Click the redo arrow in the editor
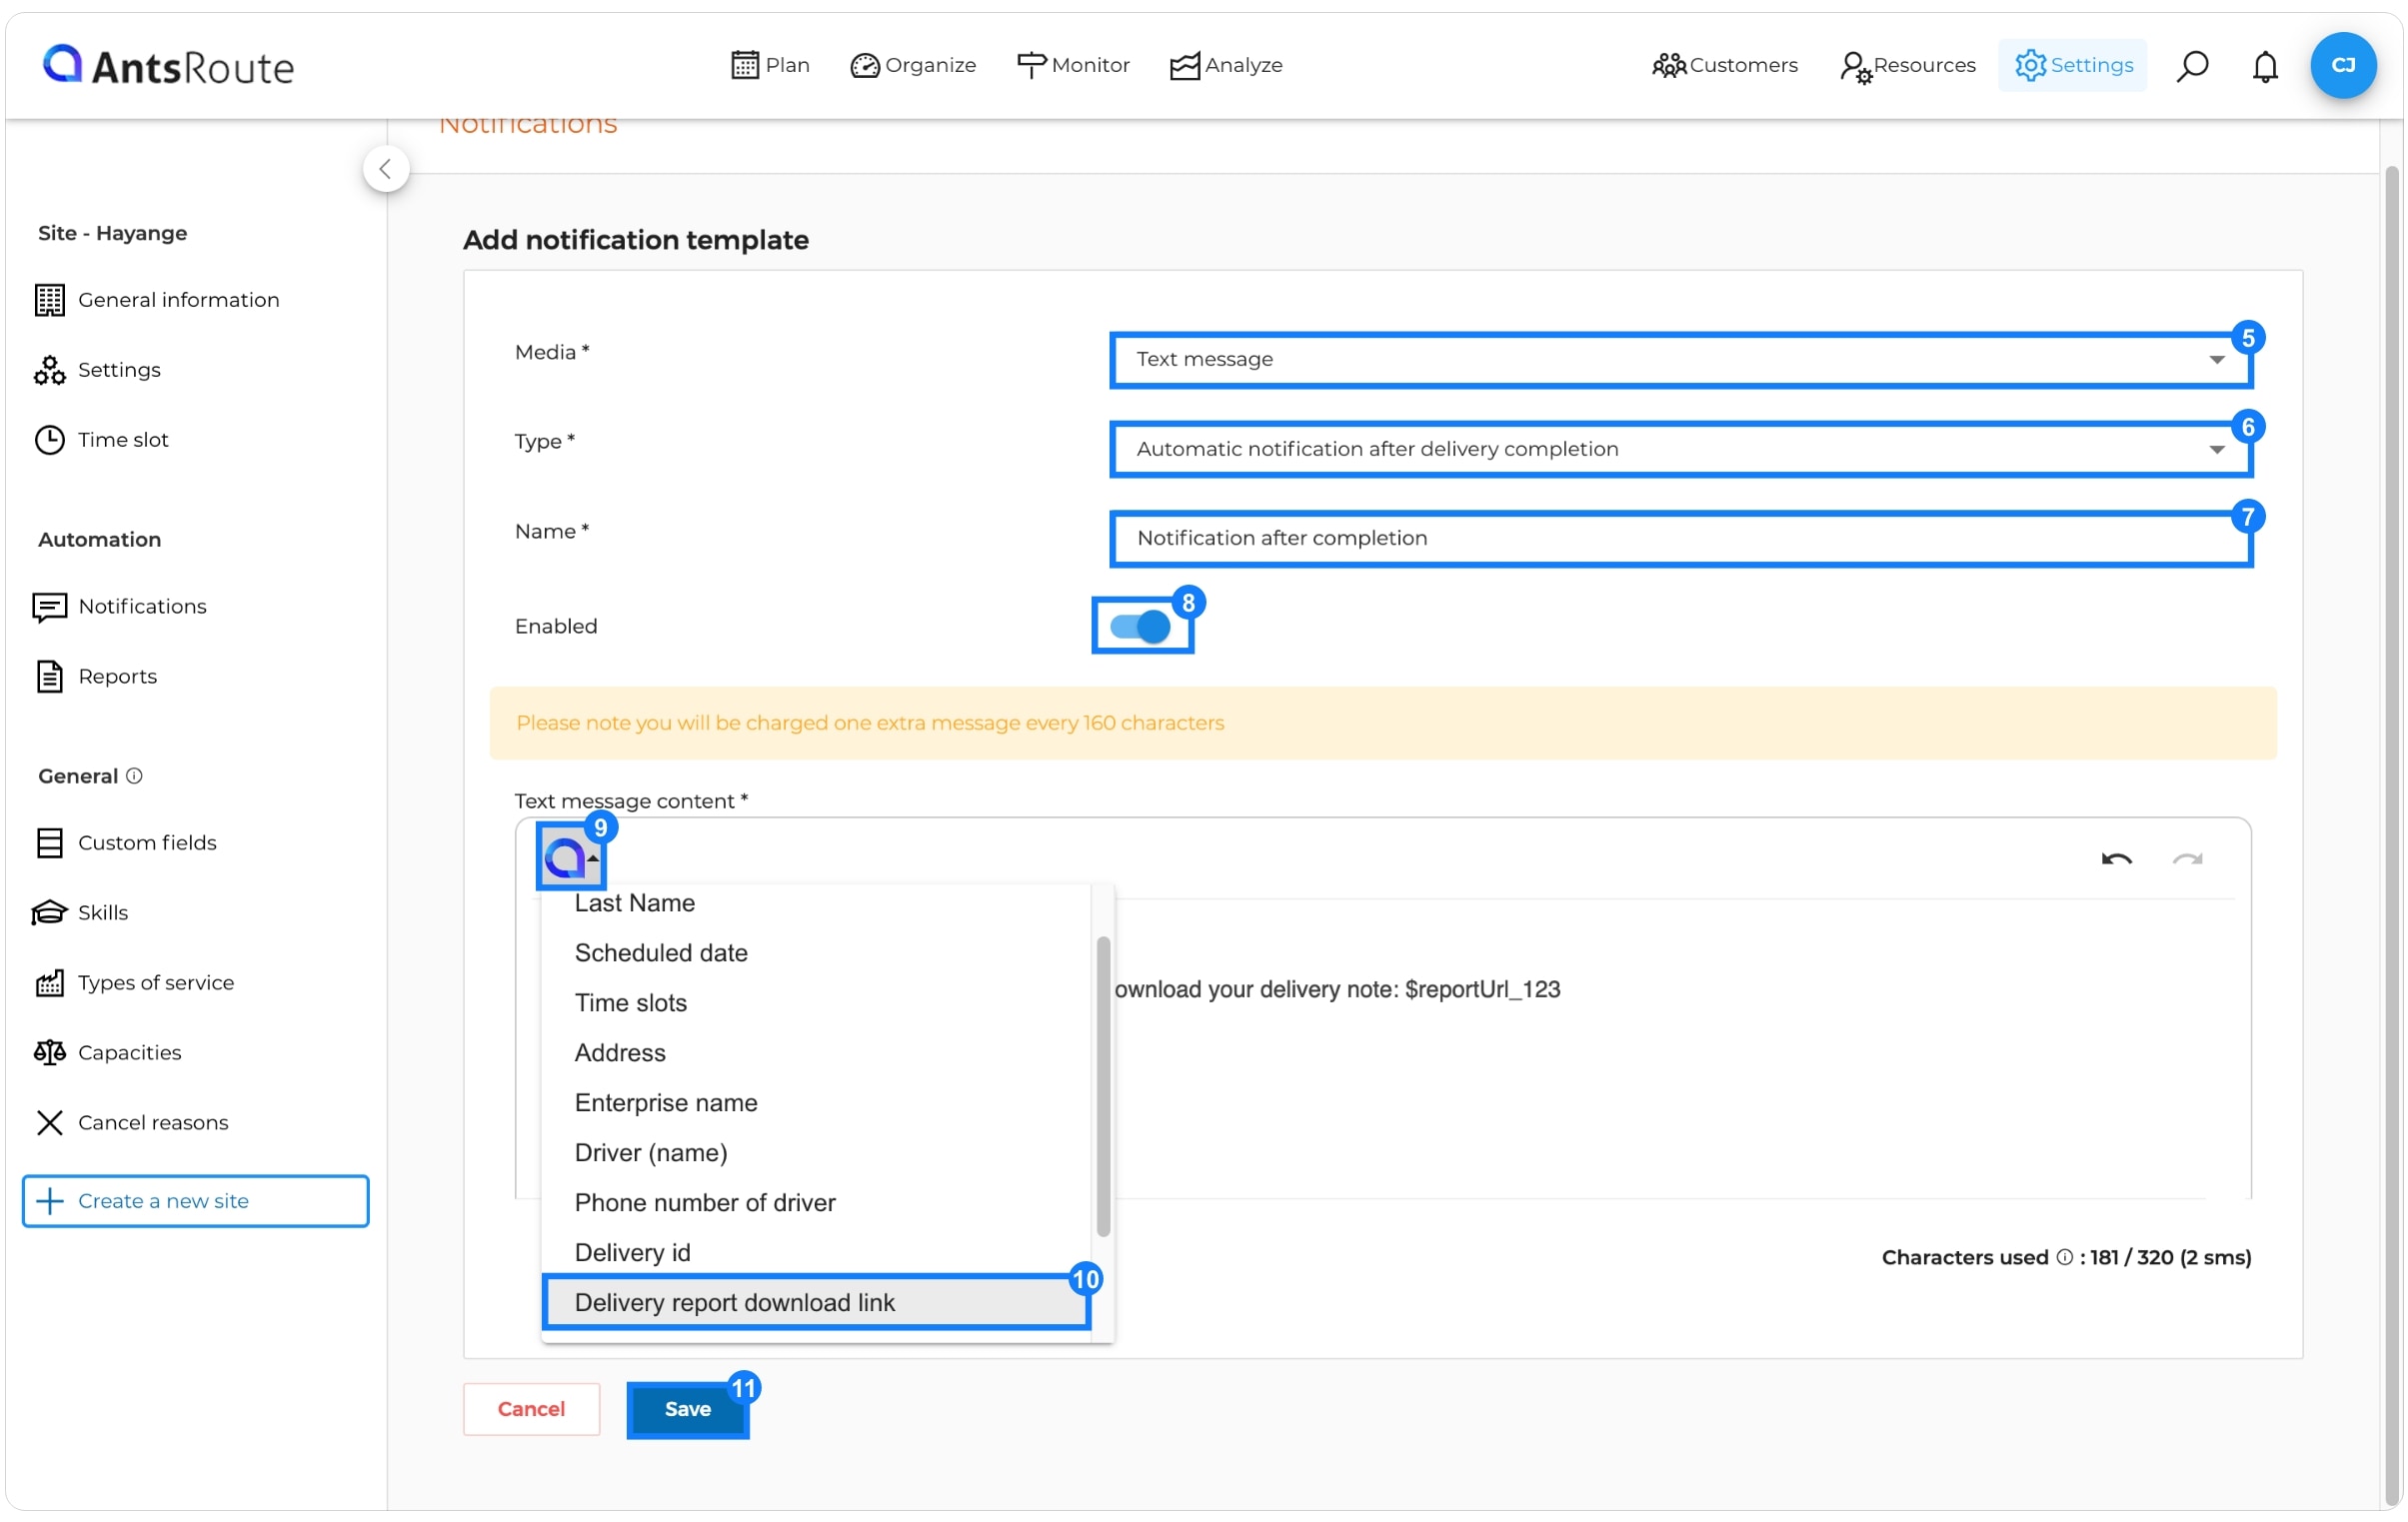2408x1522 pixels. (x=2188, y=859)
